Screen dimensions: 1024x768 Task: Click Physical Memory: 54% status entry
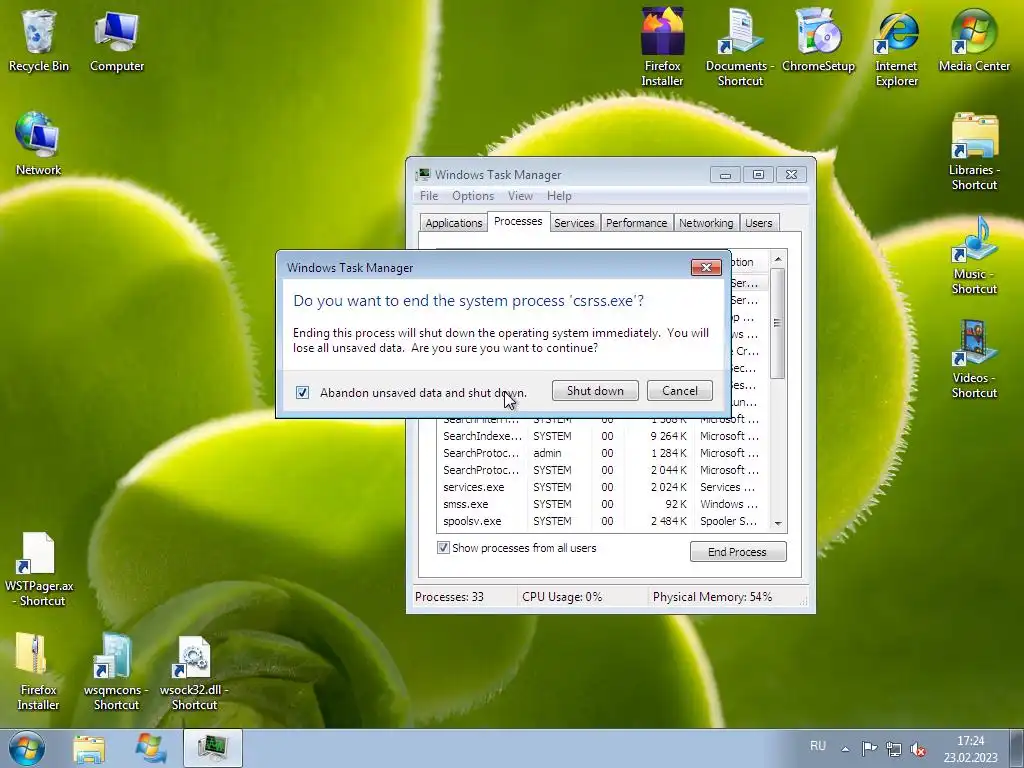coord(712,597)
